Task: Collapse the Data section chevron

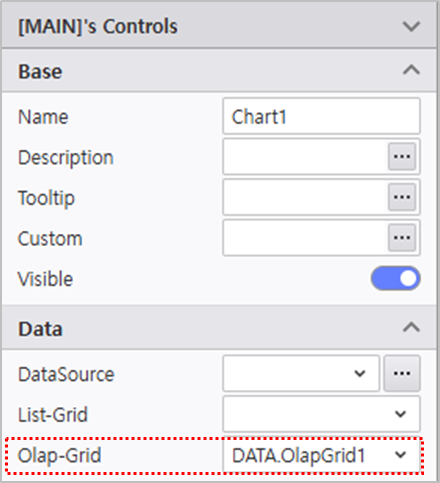Action: coord(411,328)
